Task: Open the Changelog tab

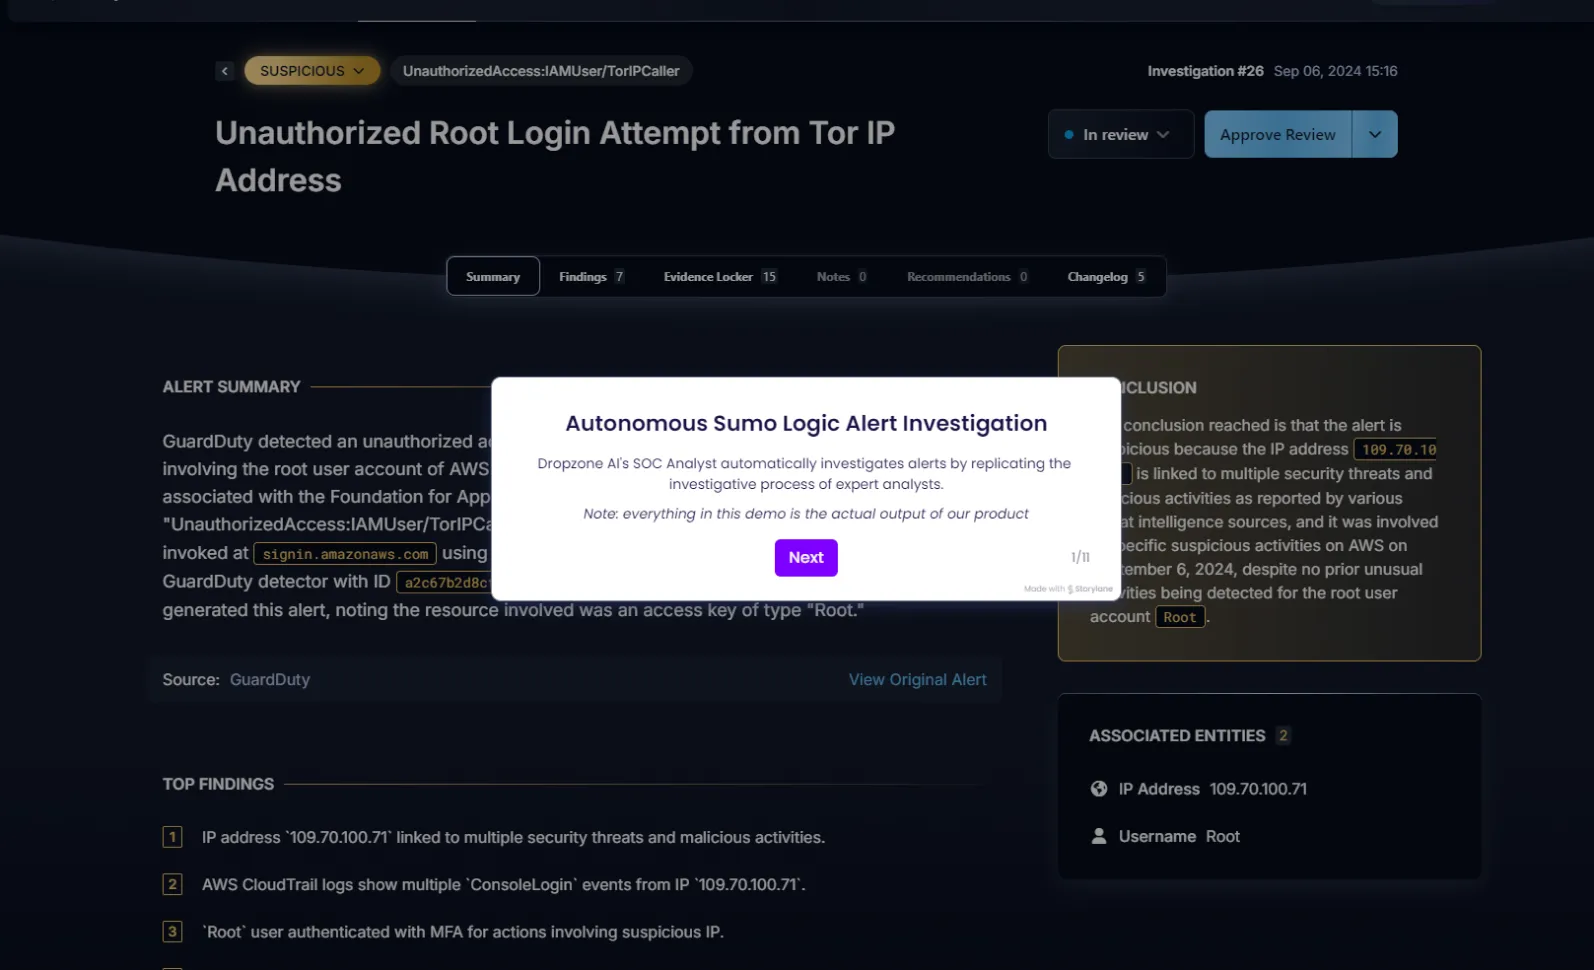Action: (x=1106, y=276)
